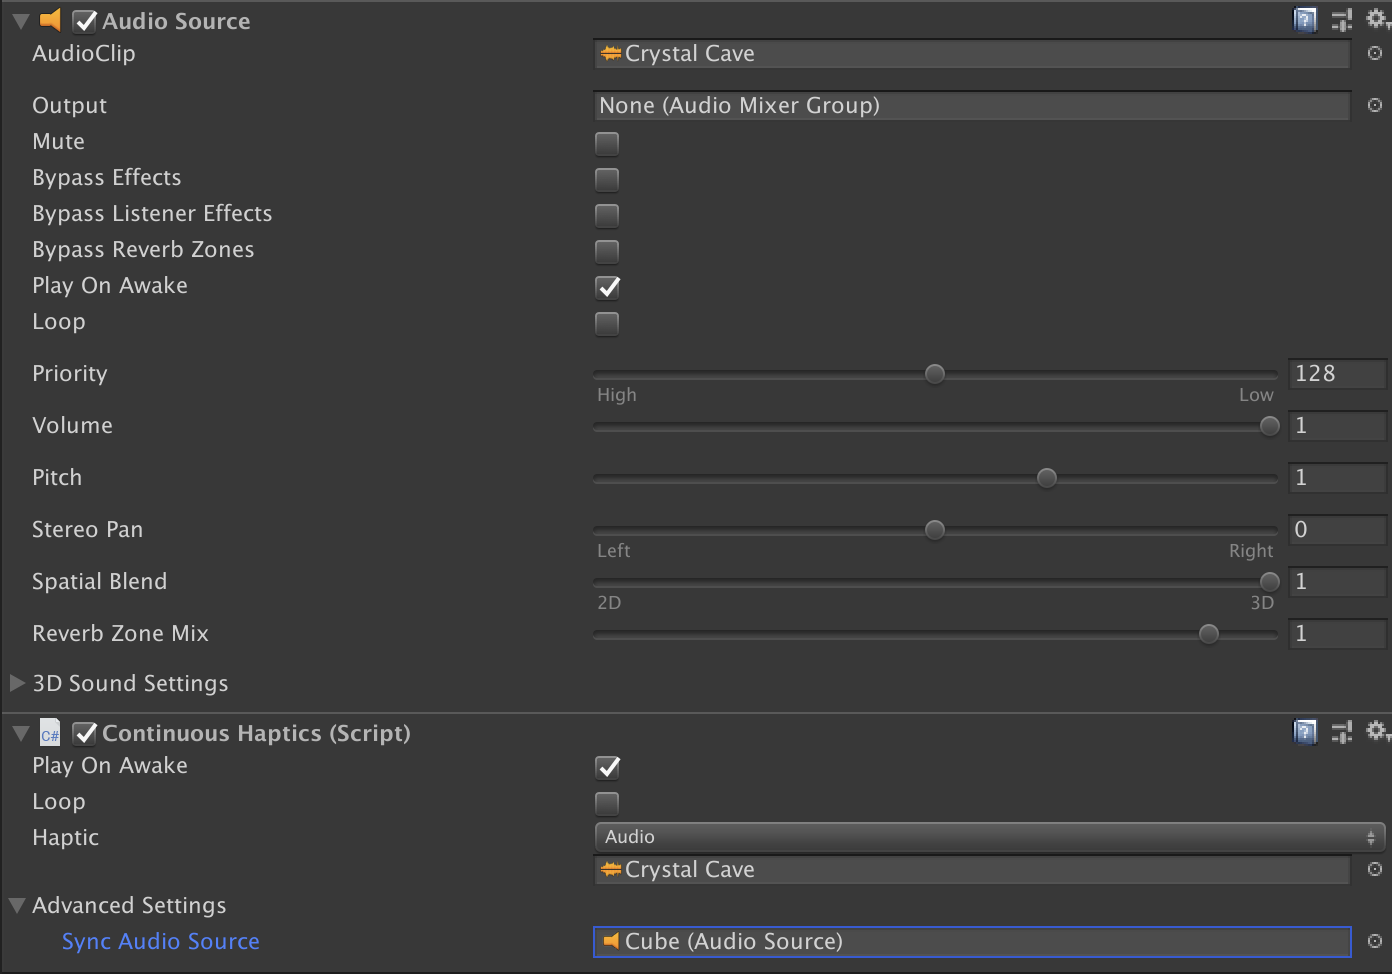Click the Sync Audio Source label
Viewport: 1392px width, 974px height.
(160, 941)
